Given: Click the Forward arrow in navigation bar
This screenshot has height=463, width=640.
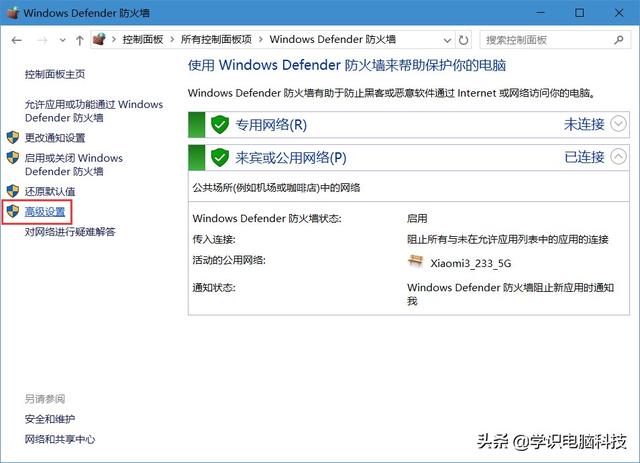Looking at the screenshot, I should [42, 40].
